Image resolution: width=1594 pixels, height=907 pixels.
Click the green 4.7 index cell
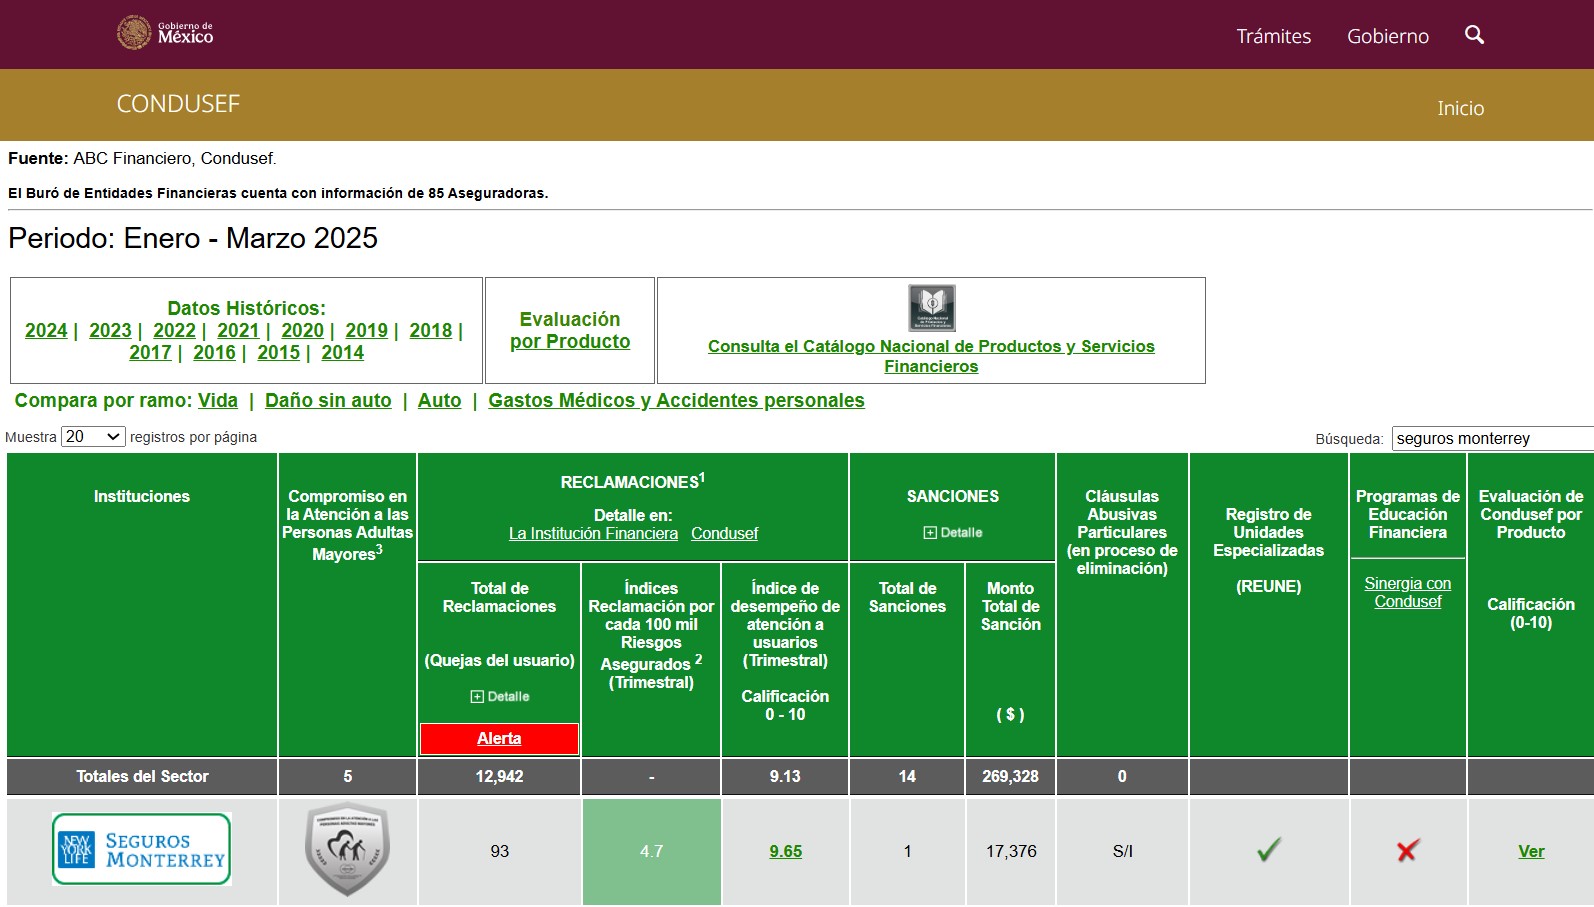click(651, 852)
